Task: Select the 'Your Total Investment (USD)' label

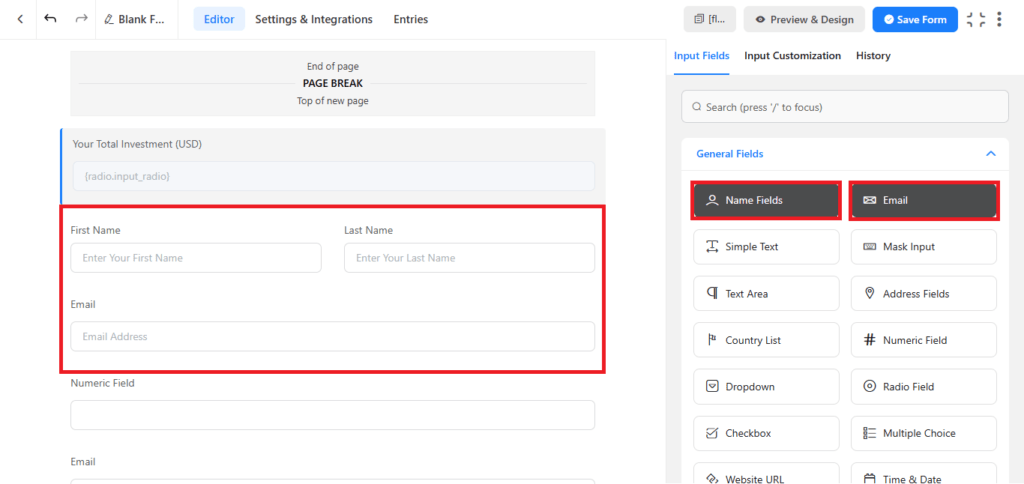Action: 137,144
